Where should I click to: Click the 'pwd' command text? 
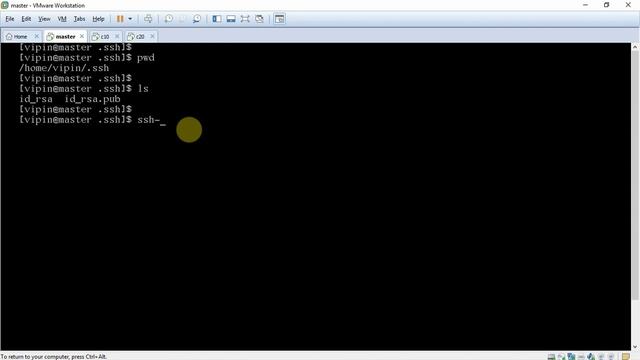coord(146,58)
